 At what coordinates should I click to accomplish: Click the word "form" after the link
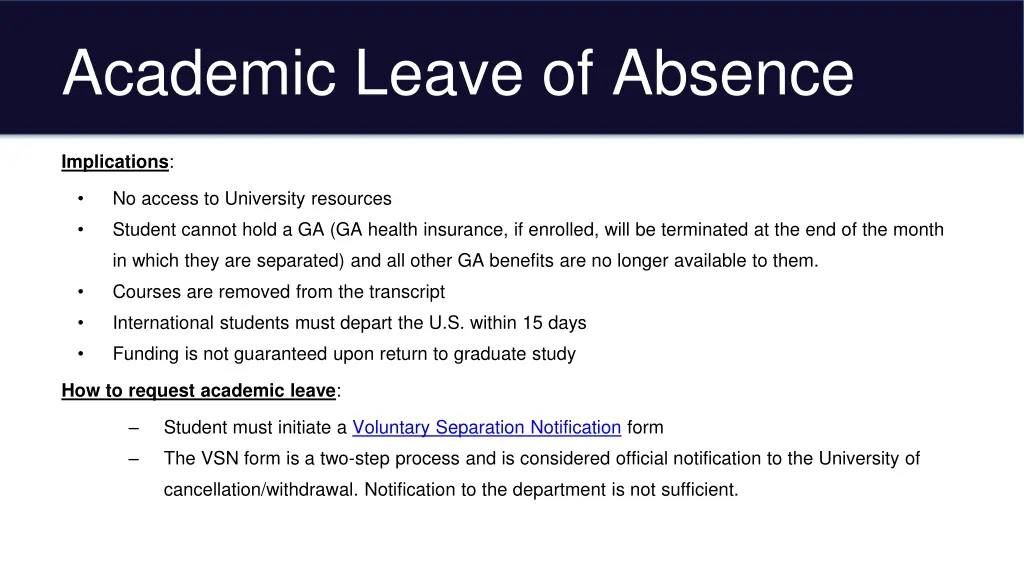tap(645, 428)
